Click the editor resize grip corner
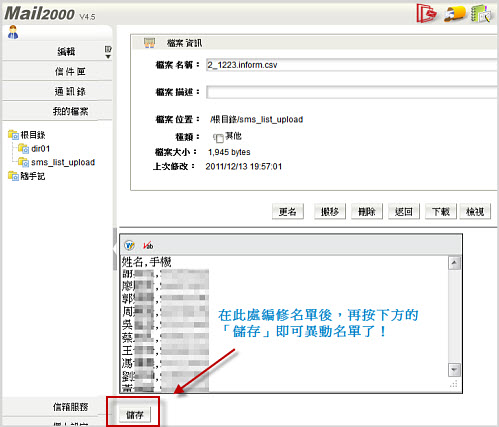 pos(454,384)
